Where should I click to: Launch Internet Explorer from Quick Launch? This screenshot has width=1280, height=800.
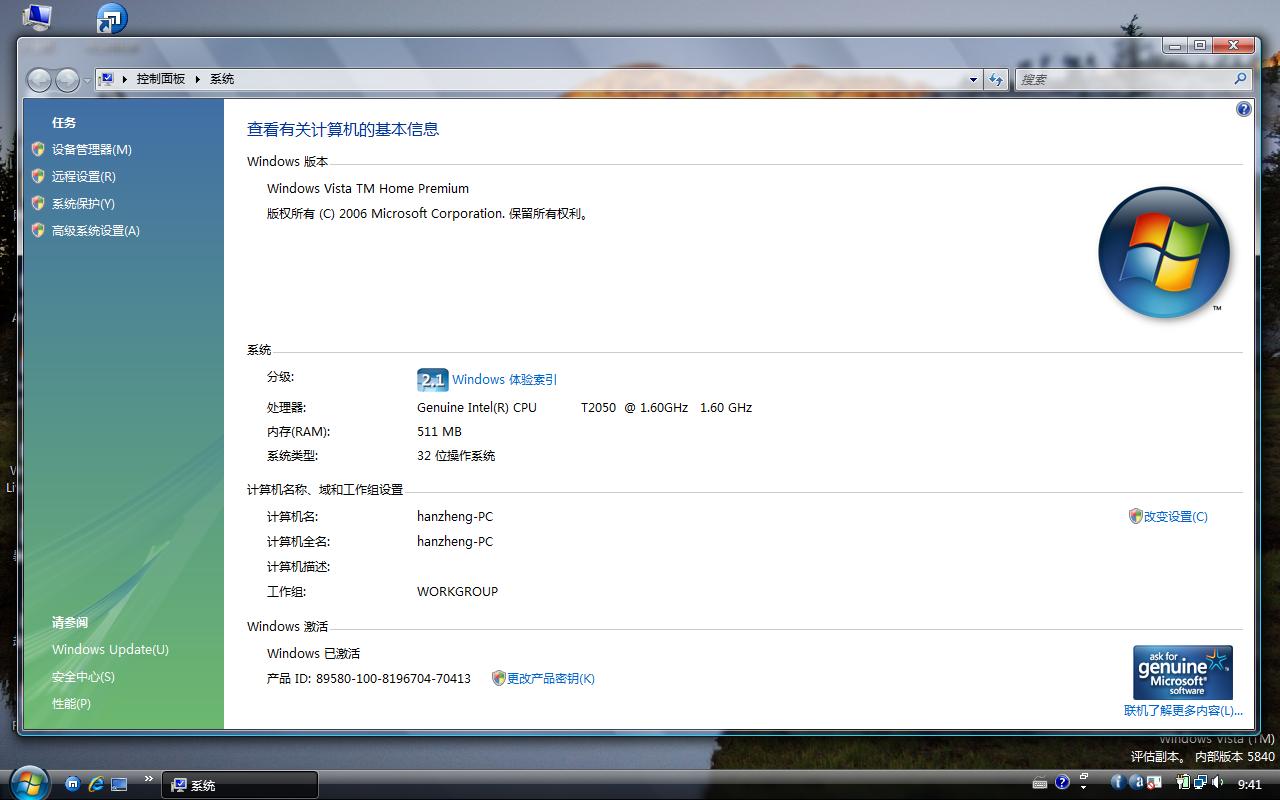tap(96, 785)
